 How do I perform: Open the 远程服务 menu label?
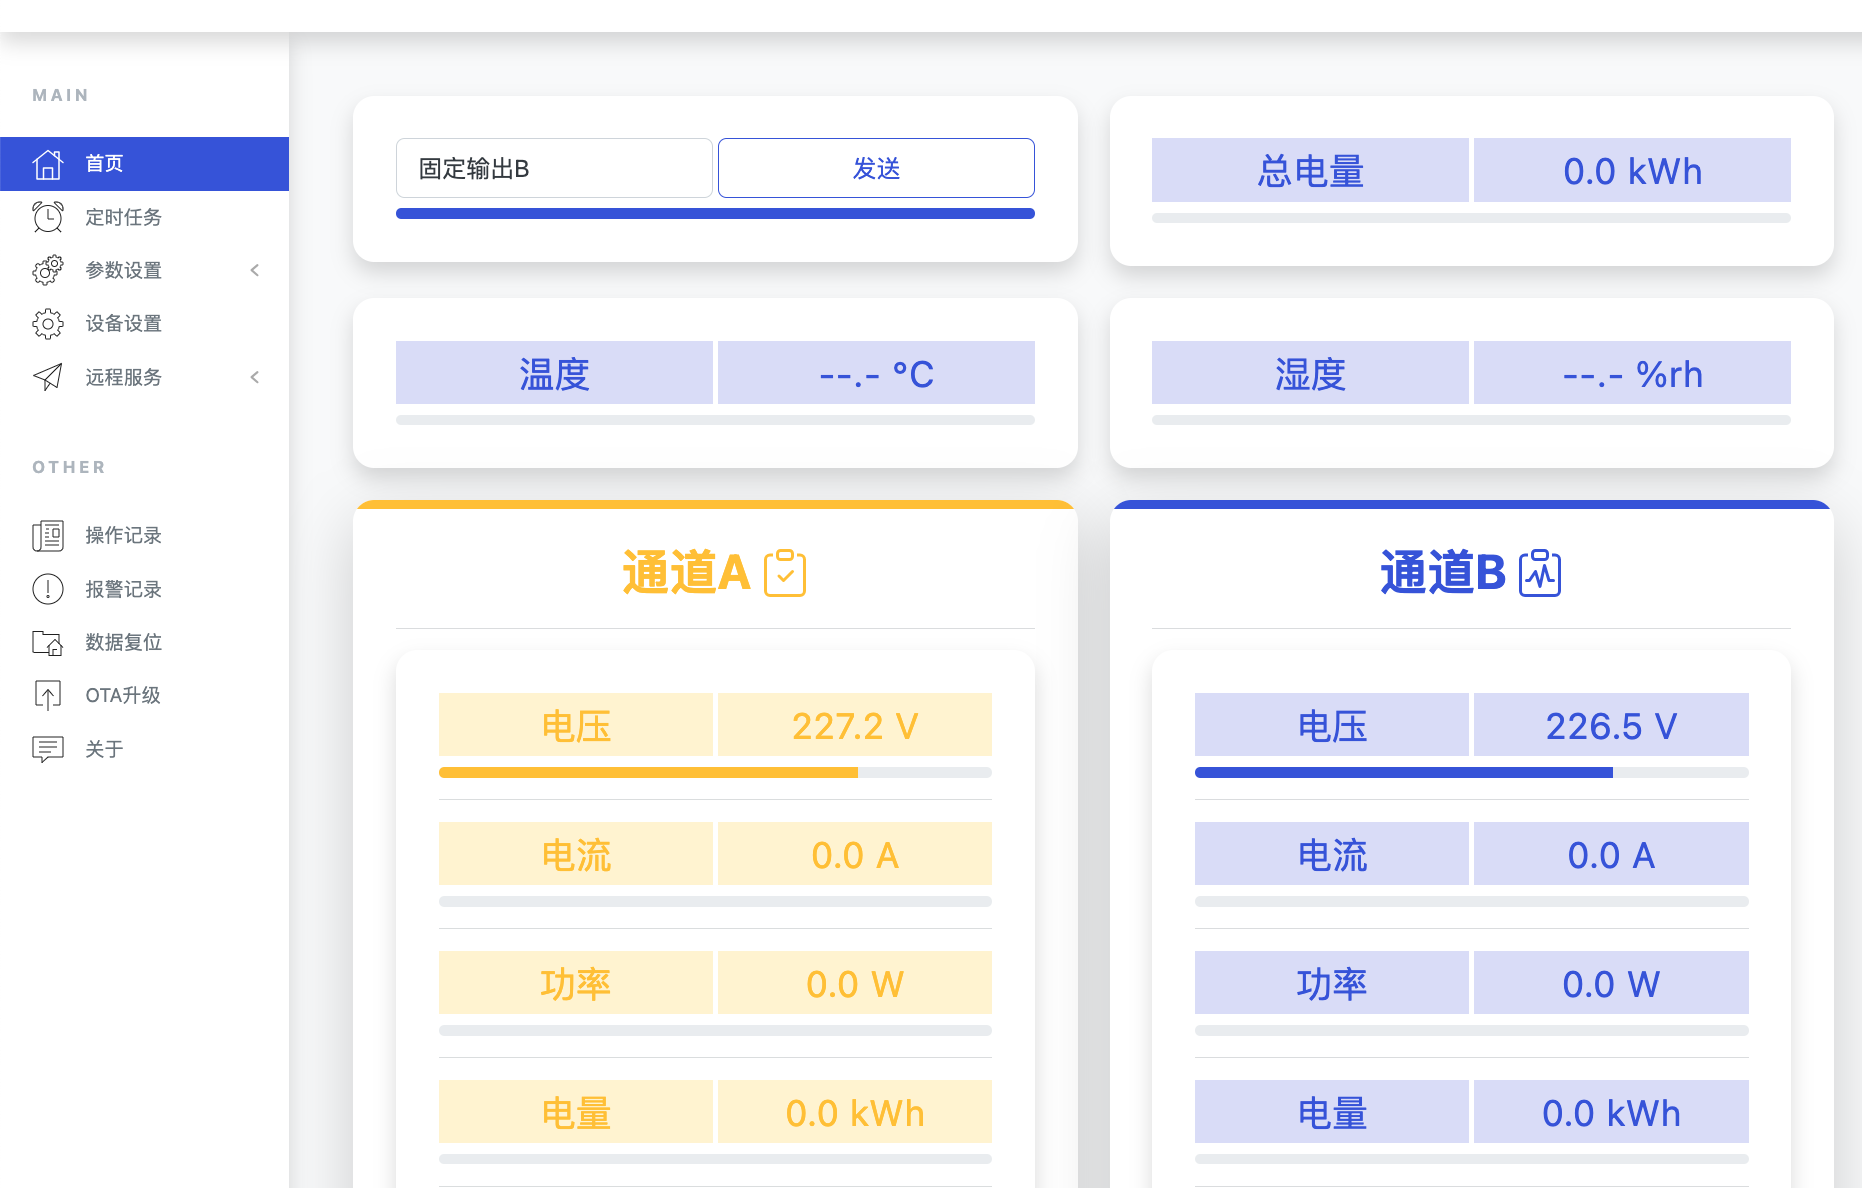123,377
